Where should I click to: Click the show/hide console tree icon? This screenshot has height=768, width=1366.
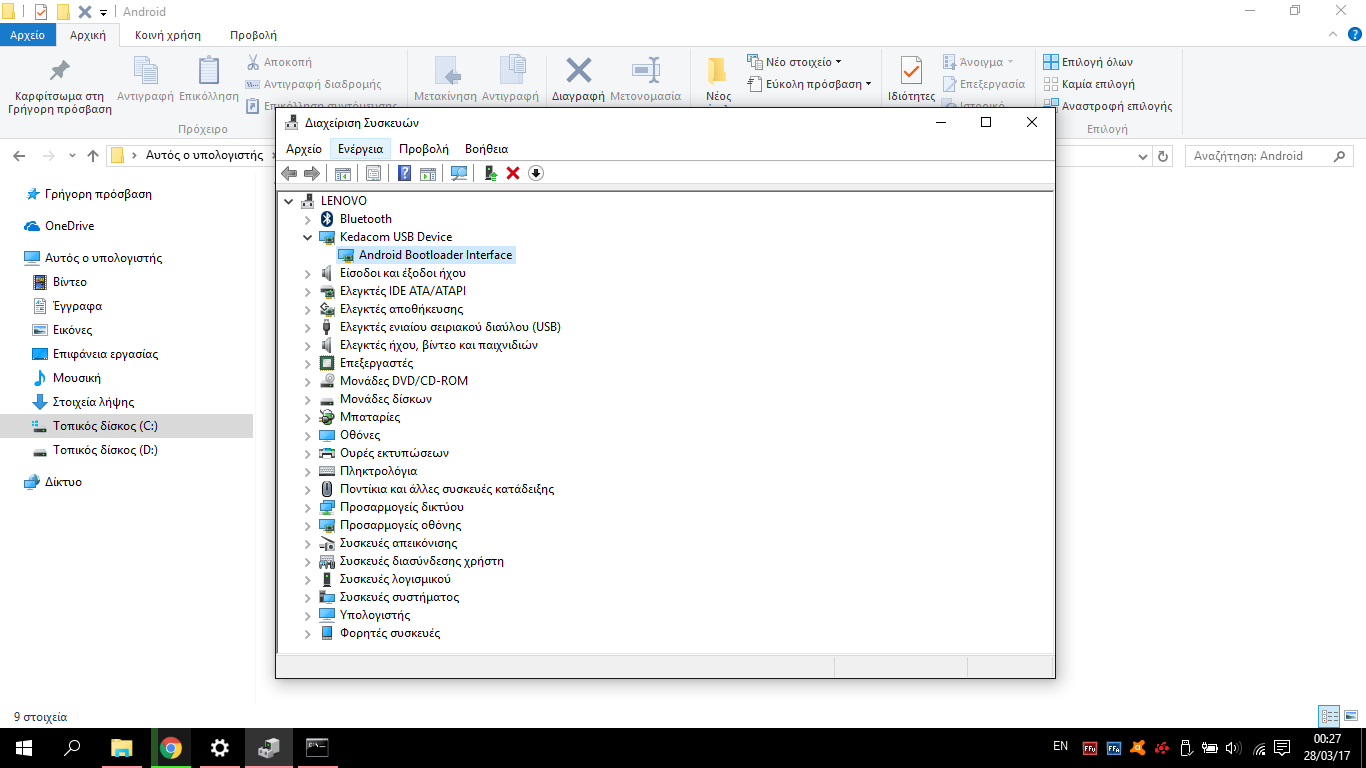click(x=343, y=174)
